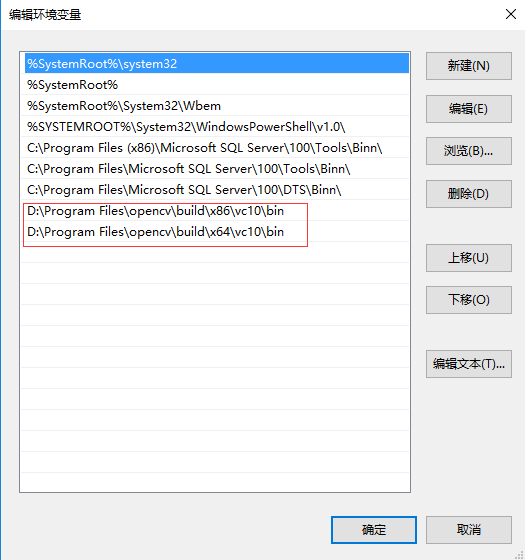Select the opencv x86\vc10\bin path
This screenshot has width=525, height=560.
[215, 211]
